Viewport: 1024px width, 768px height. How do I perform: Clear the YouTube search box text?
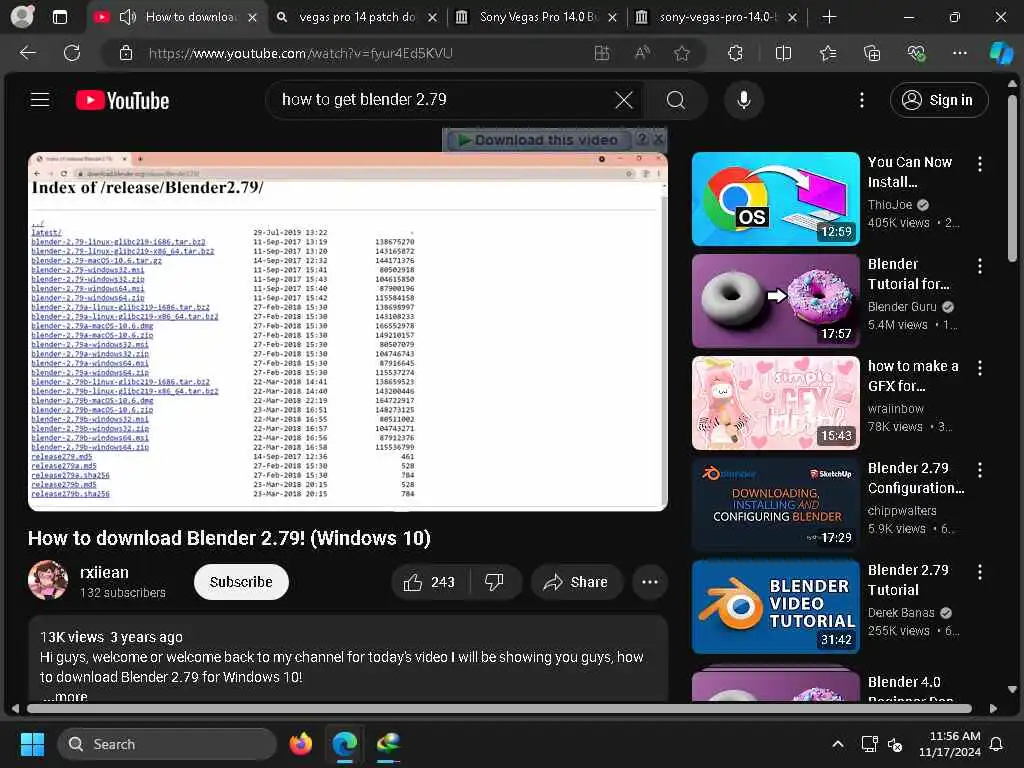[624, 100]
